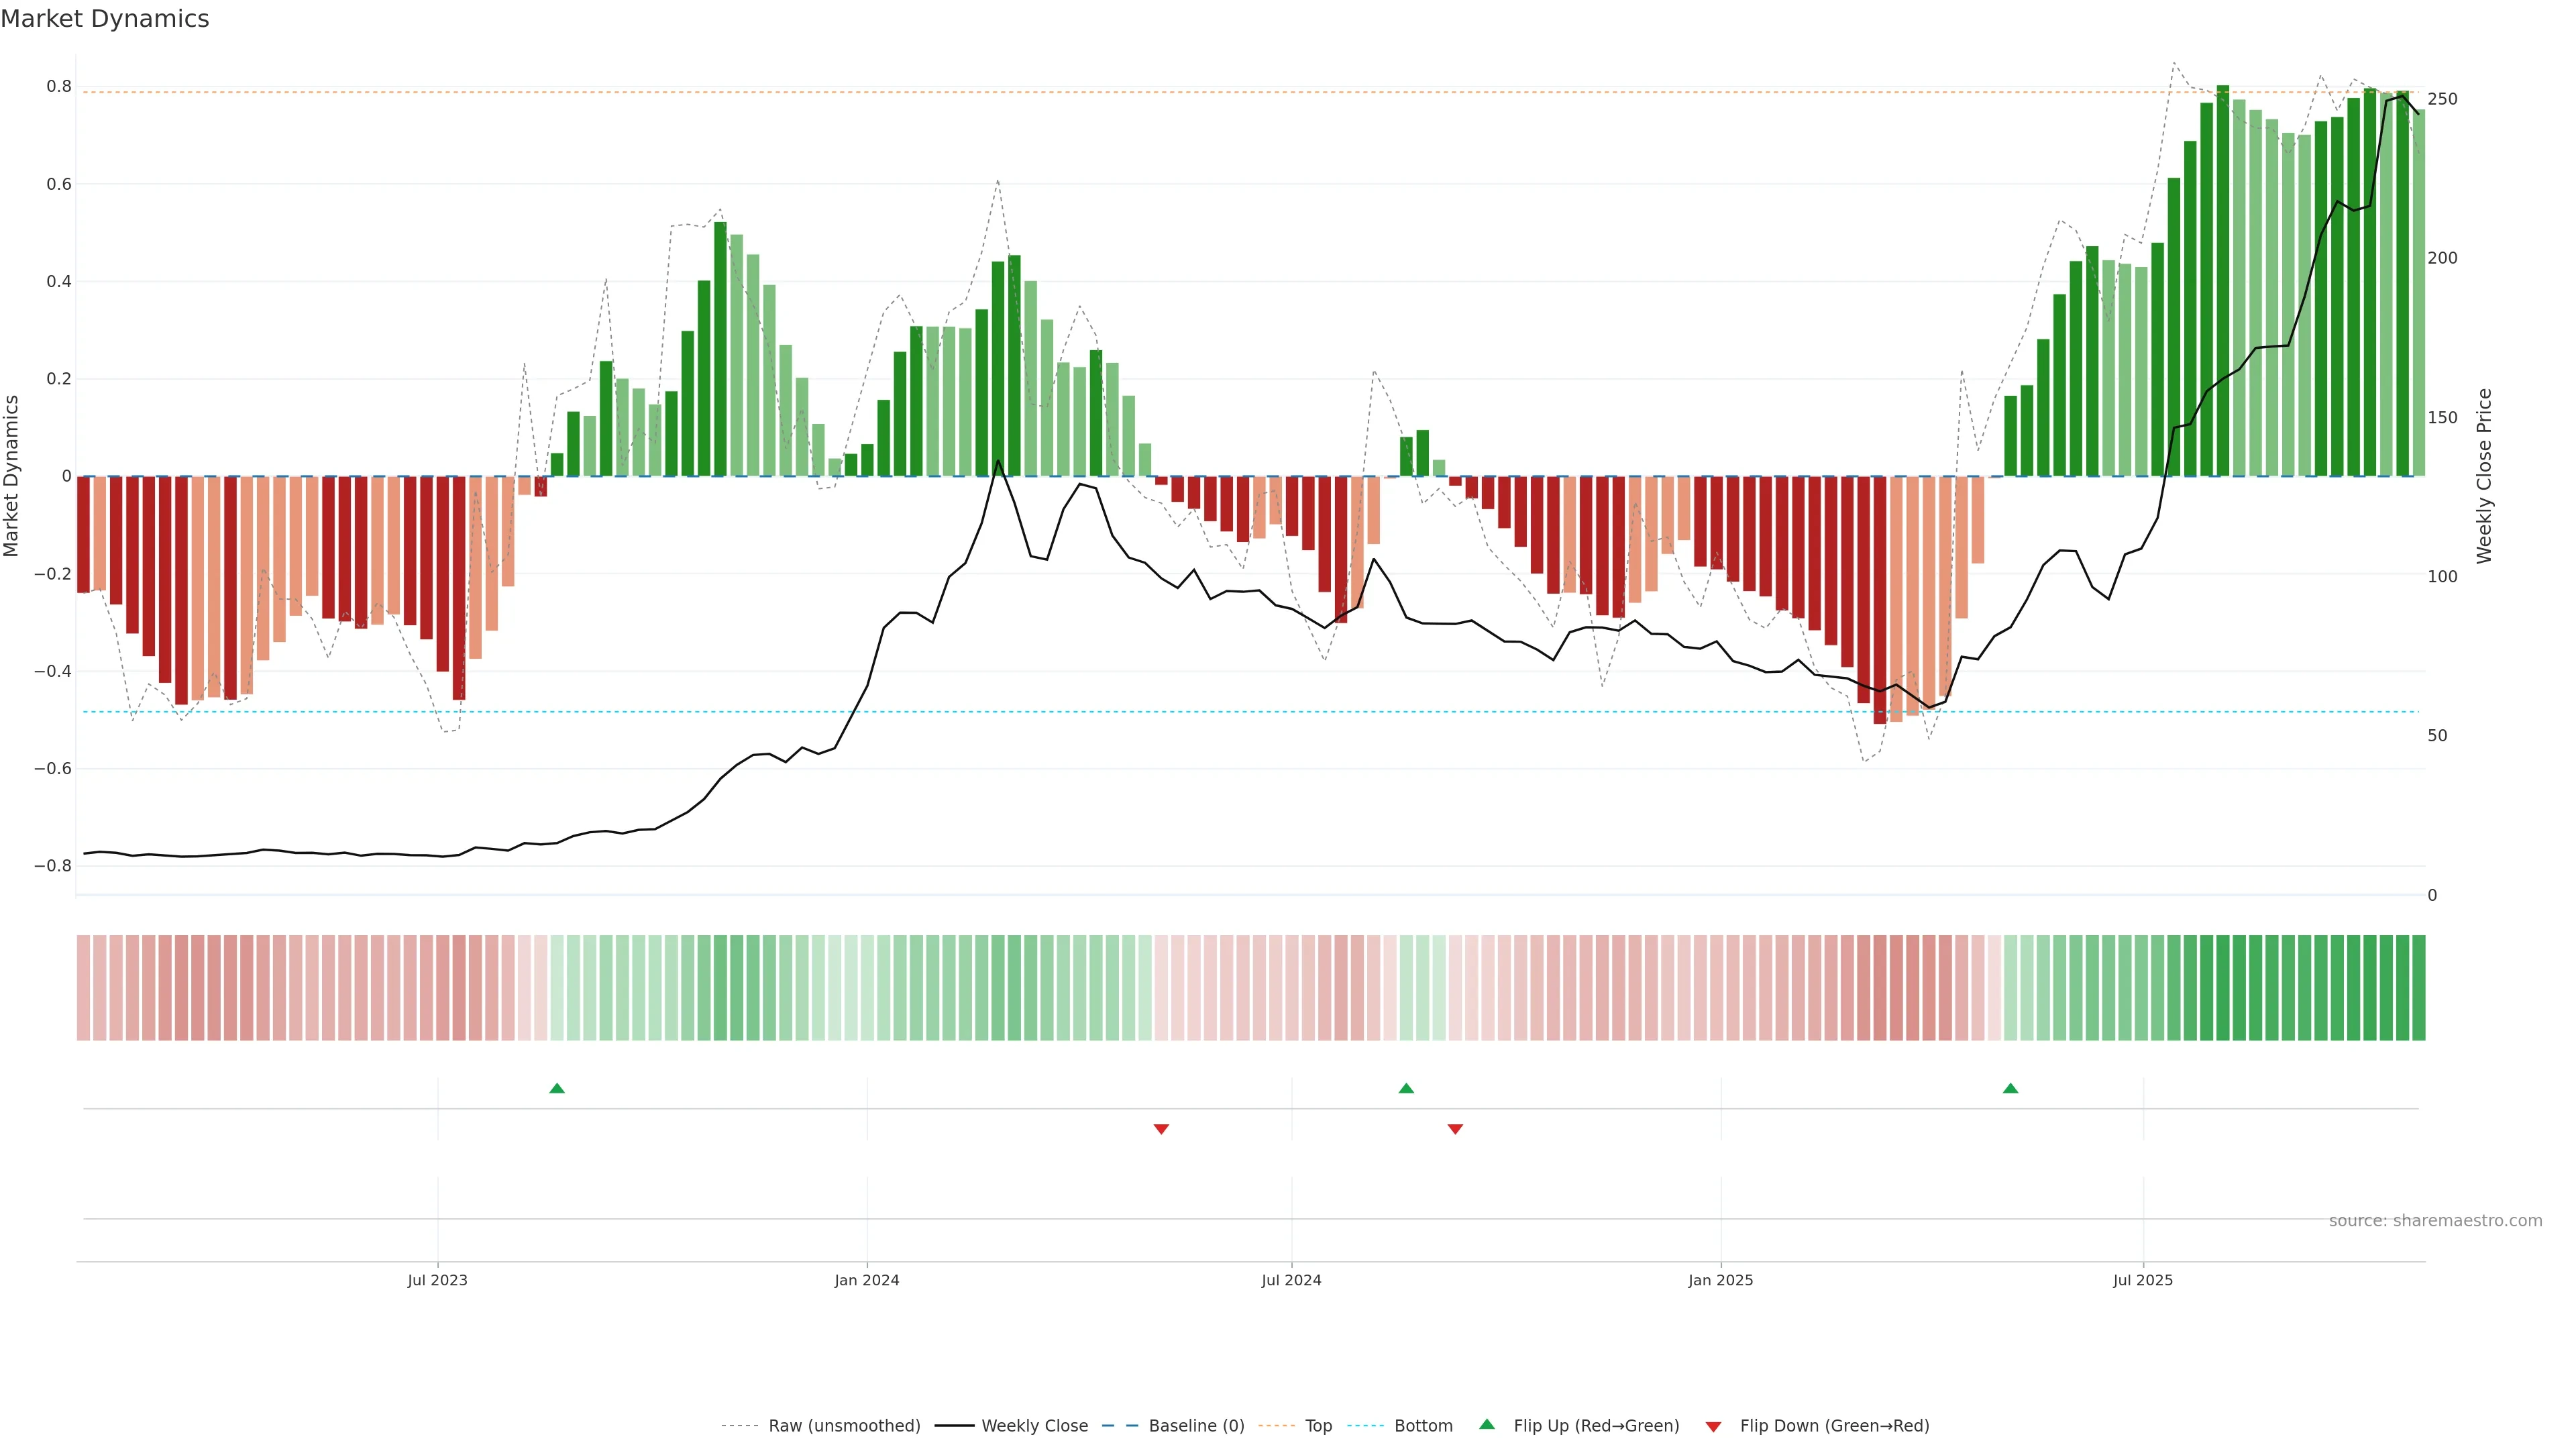The image size is (2576, 1449).
Task: Toggle the Bottom legend entry
Action: pyautogui.click(x=1423, y=1426)
